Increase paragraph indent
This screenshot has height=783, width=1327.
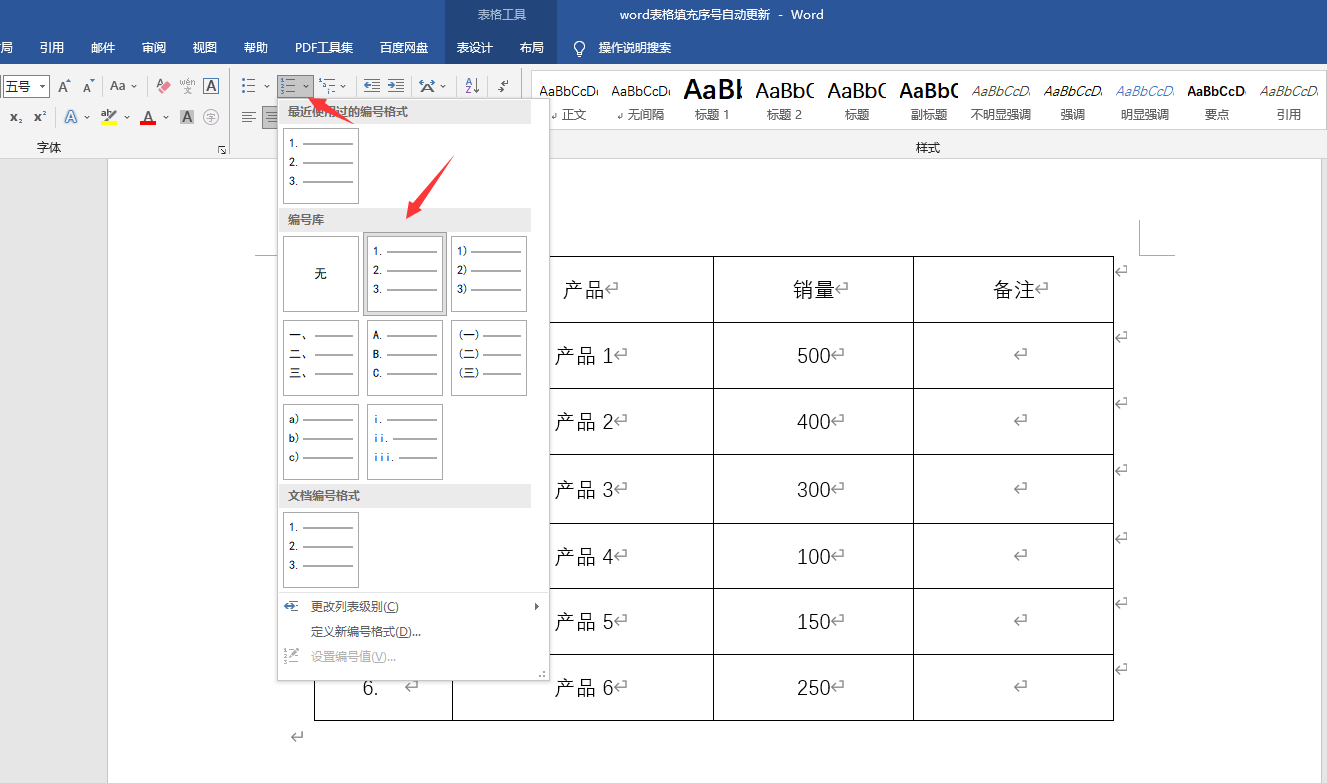[396, 86]
